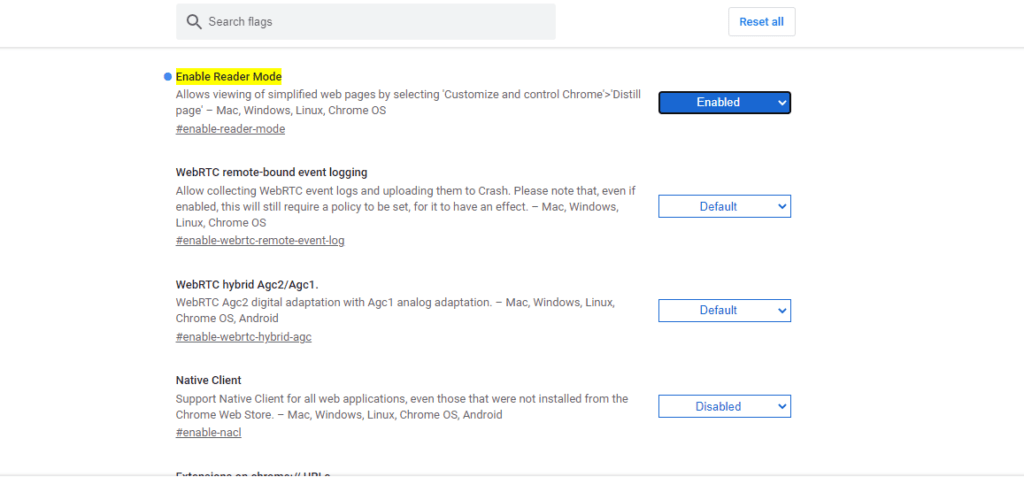Click the WebRTC hybrid Agc2/Agc1 heading
The height and width of the screenshot is (477, 1024).
pyautogui.click(x=247, y=285)
